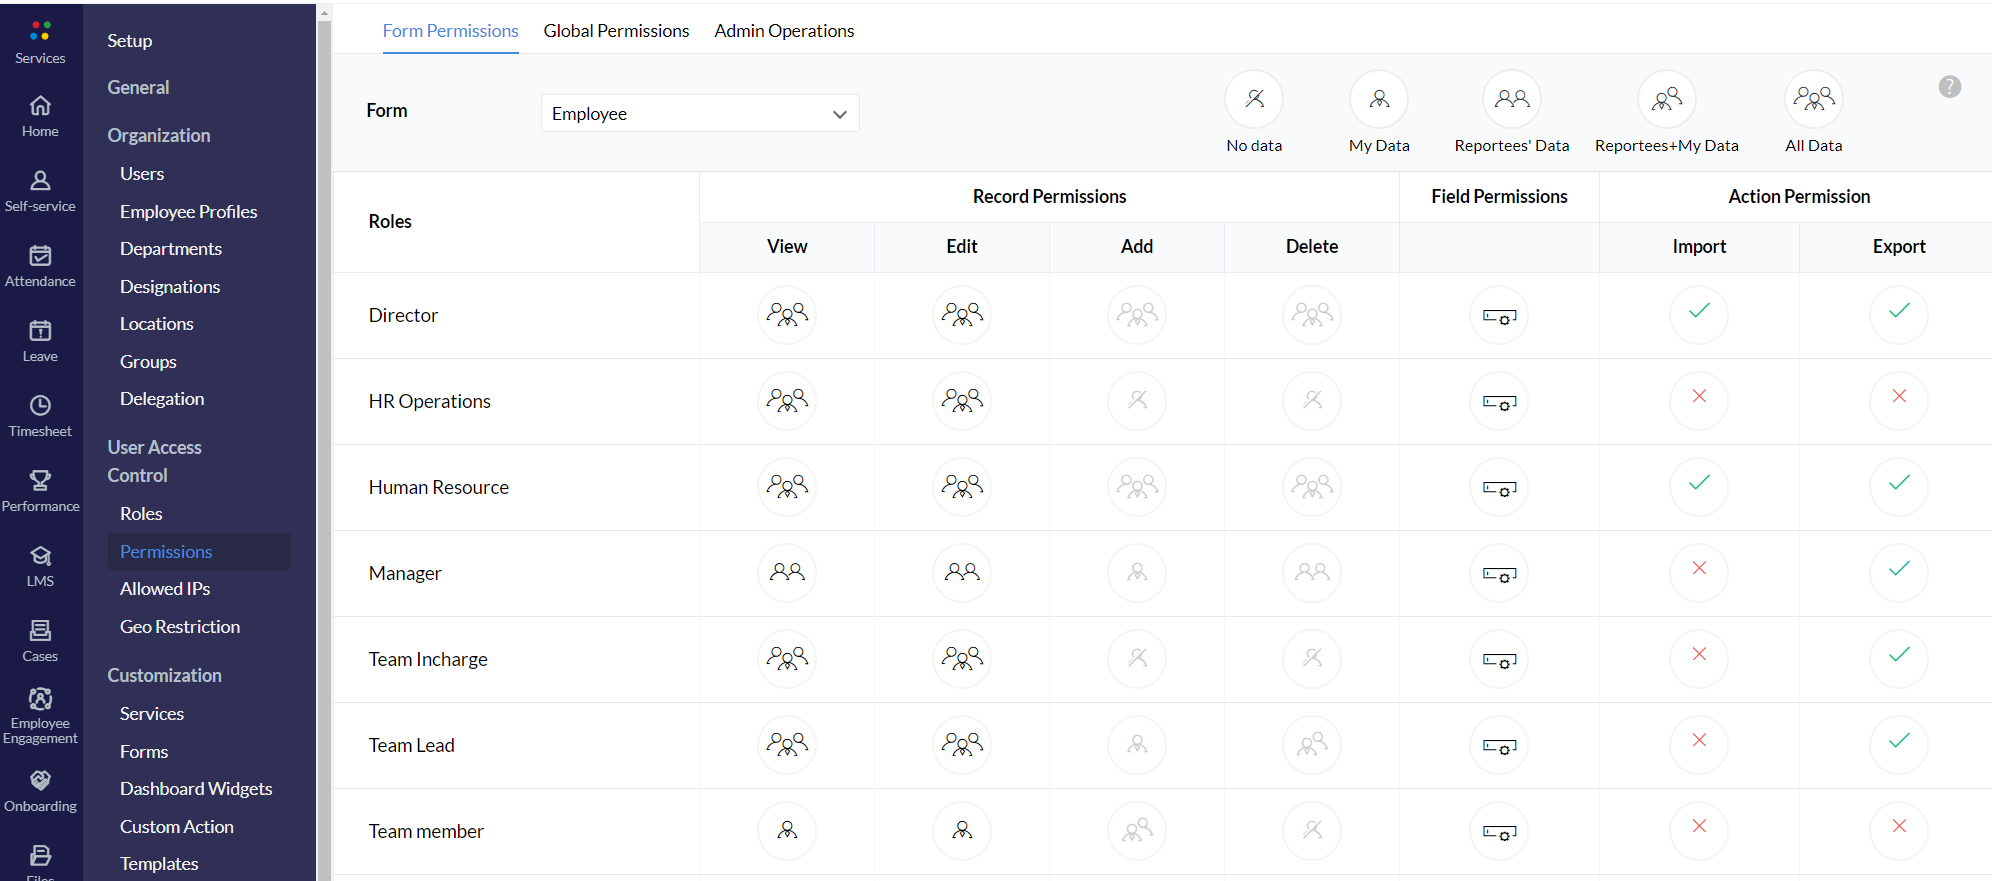Open the Attendance module icon

(x=40, y=266)
